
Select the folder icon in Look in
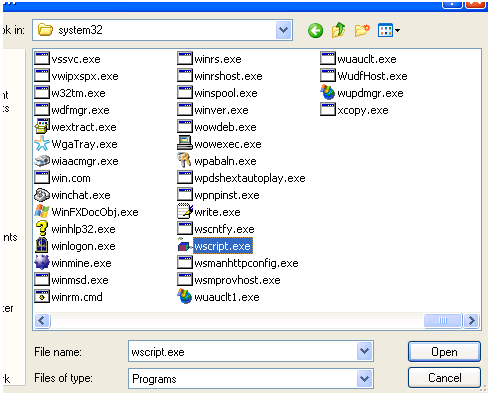[x=45, y=30]
